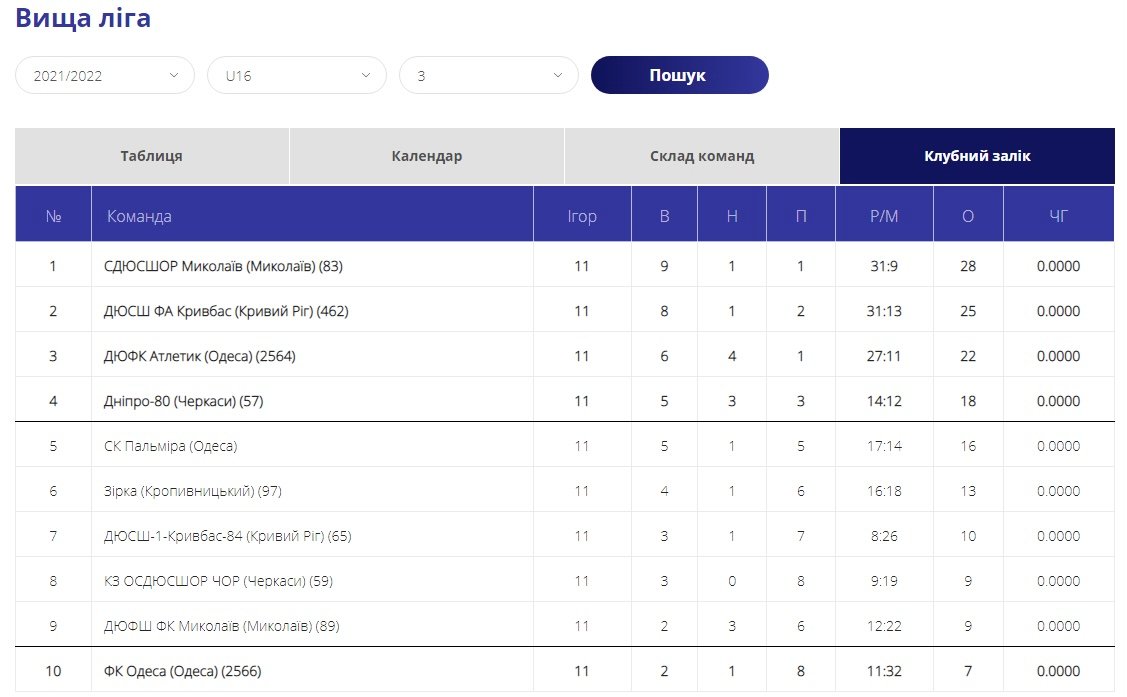Image resolution: width=1127 pixels, height=697 pixels.
Task: Click points value 13 for Зірка
Action: pyautogui.click(x=968, y=491)
